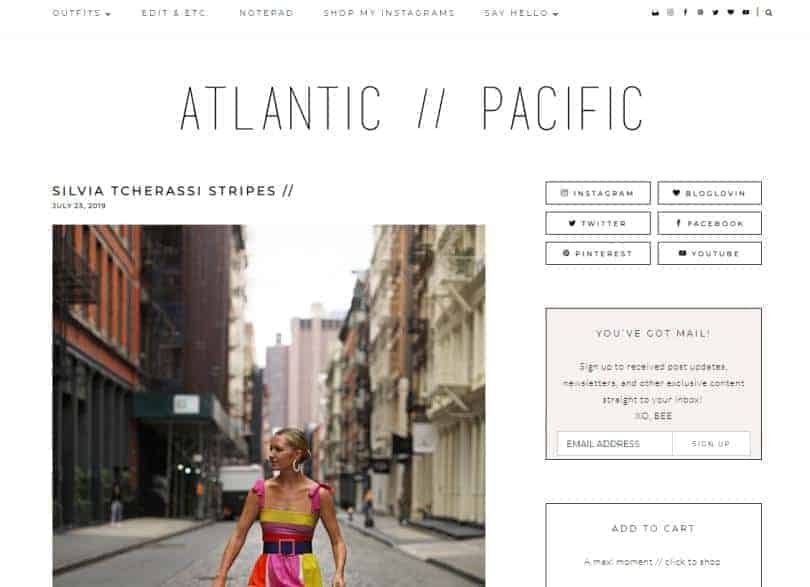
Task: Expand the Say Hello dropdown menu
Action: pos(521,13)
